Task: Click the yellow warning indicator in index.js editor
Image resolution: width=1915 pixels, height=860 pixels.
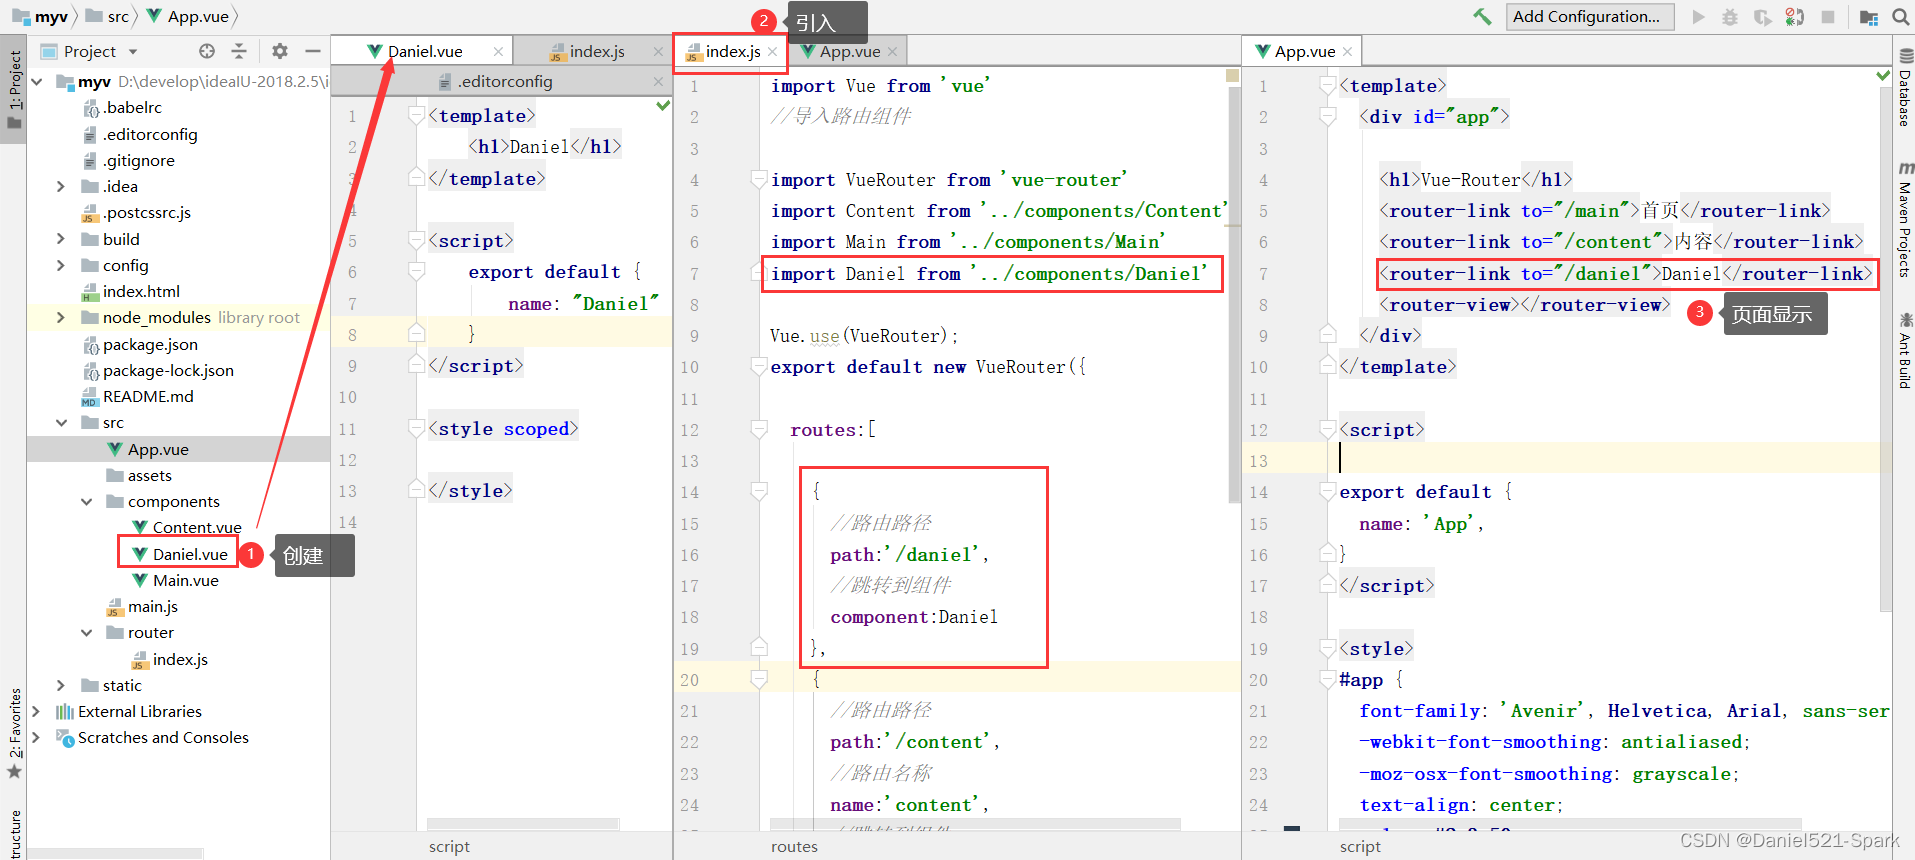Action: point(1233,76)
